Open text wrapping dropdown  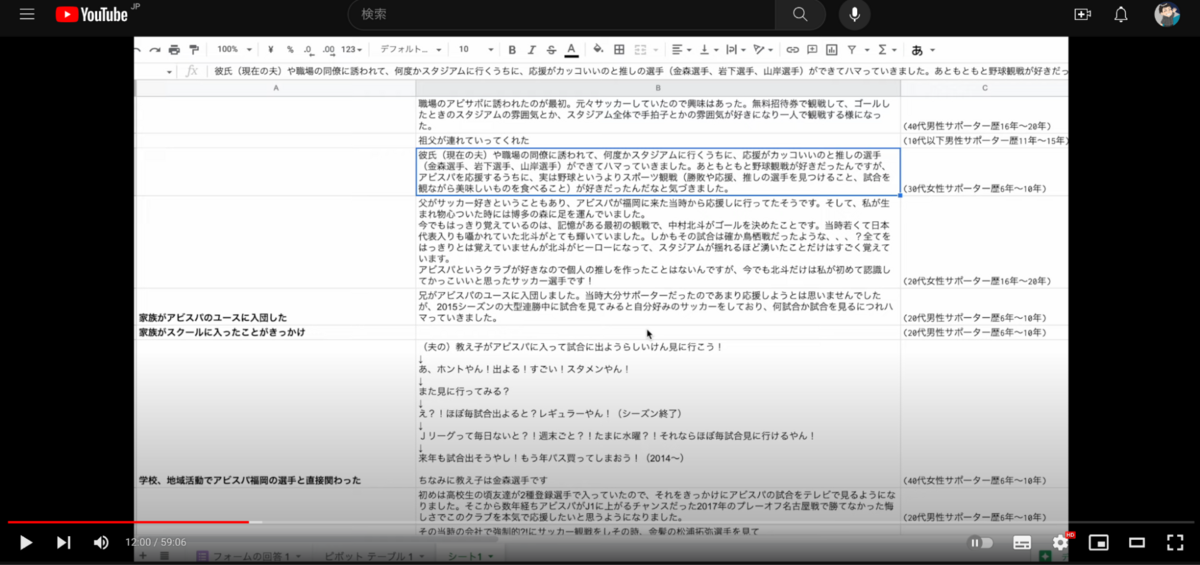(736, 49)
